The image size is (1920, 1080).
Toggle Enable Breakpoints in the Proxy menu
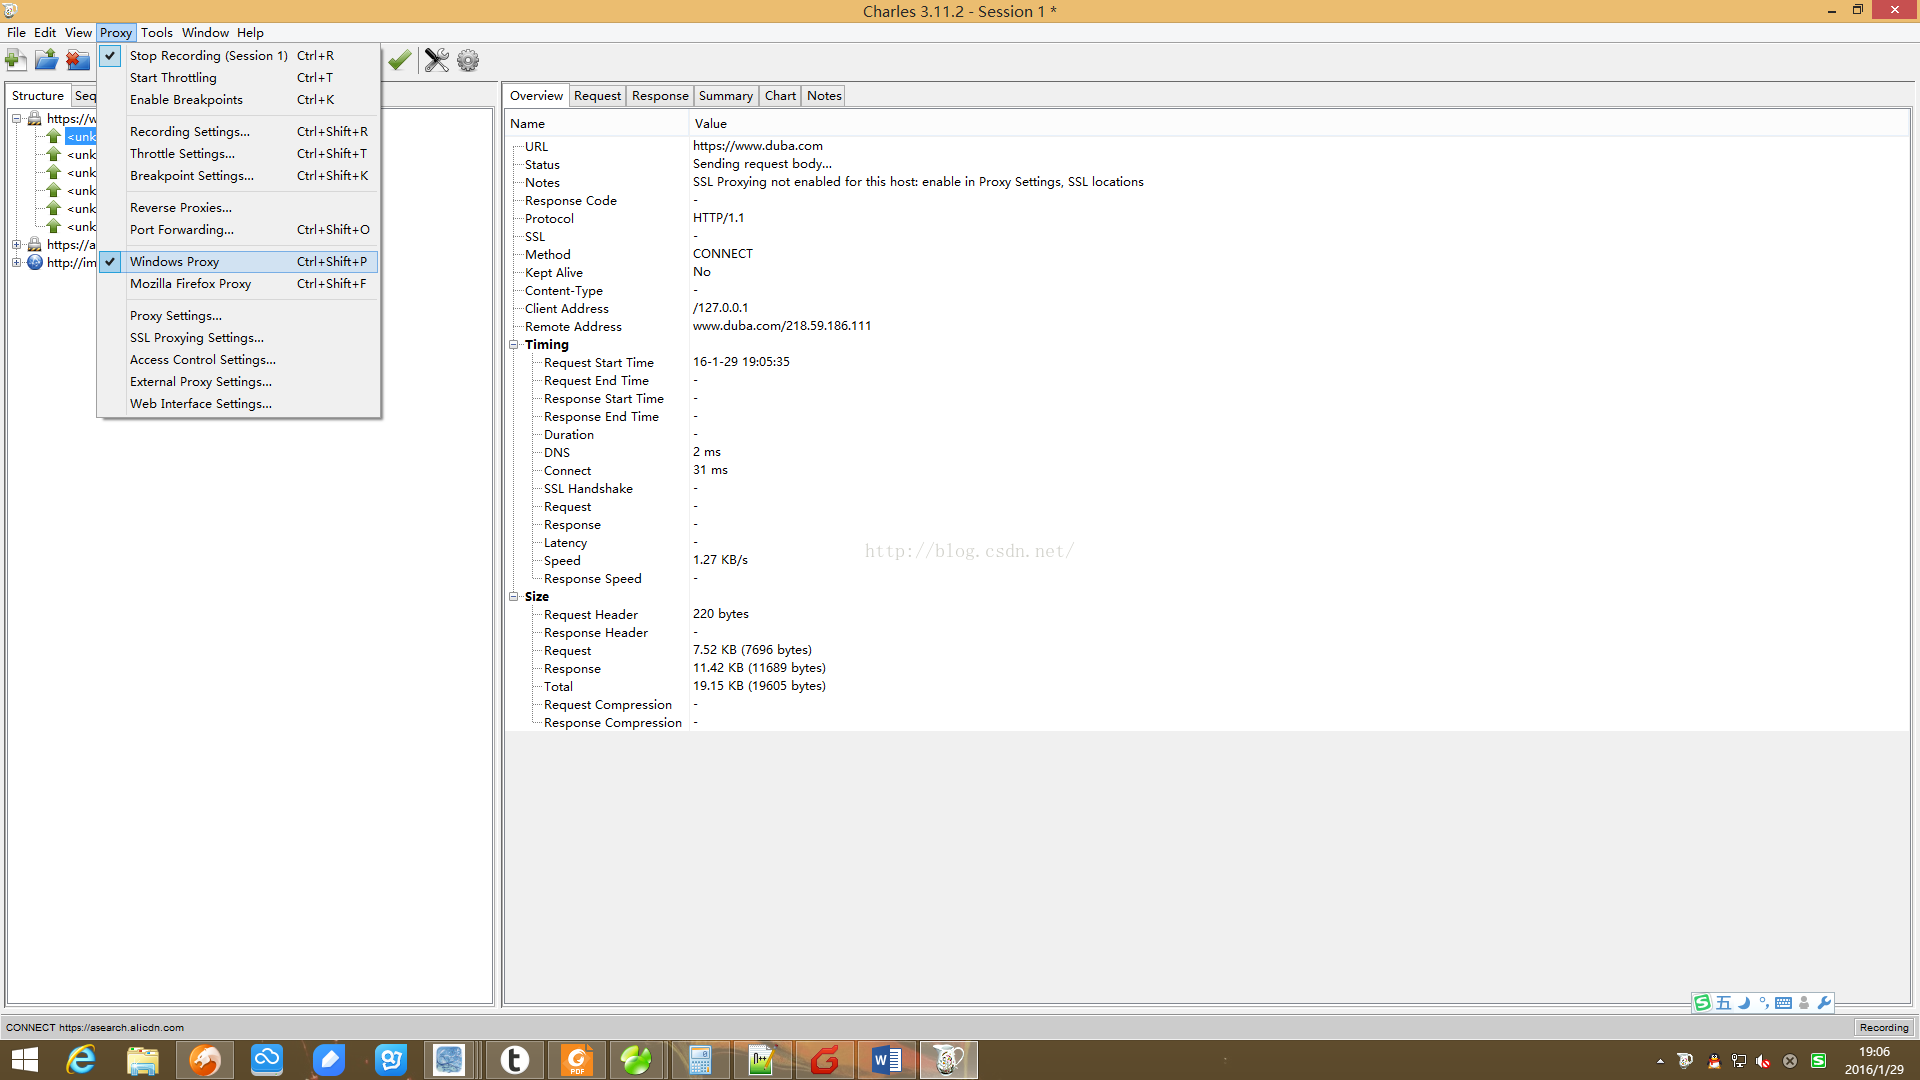tap(238, 100)
